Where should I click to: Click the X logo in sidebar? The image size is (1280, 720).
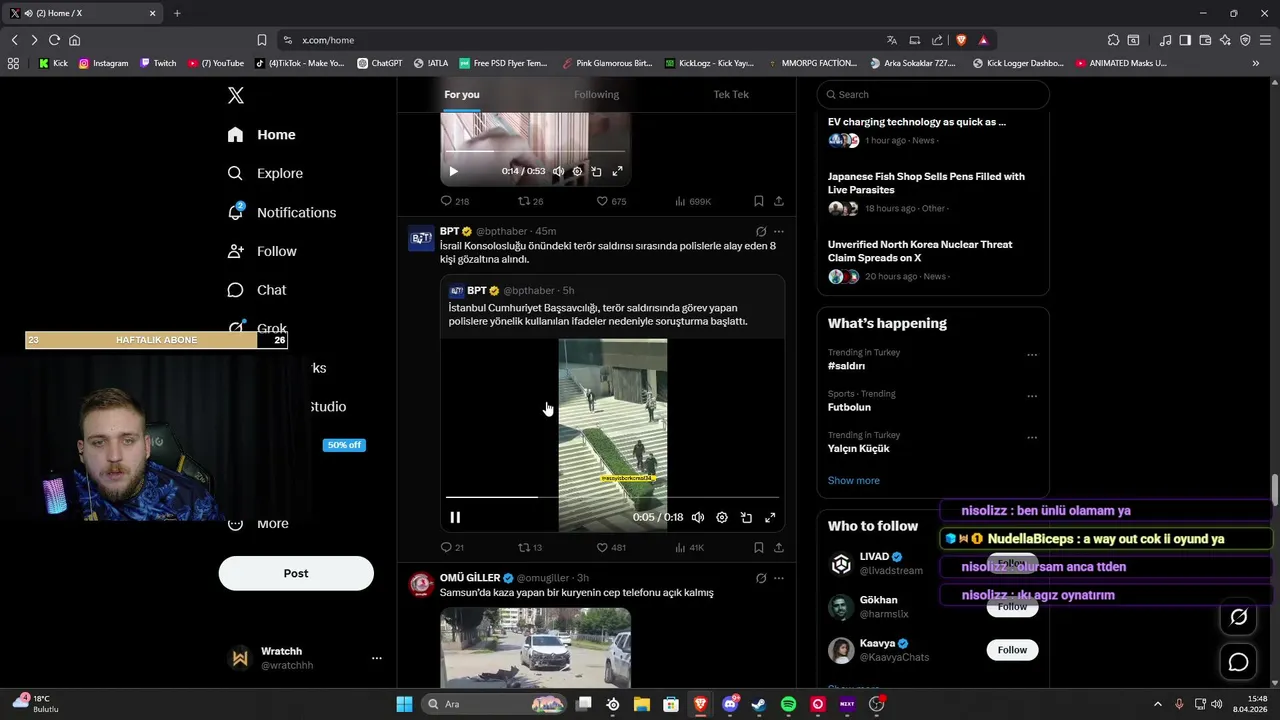(x=236, y=96)
